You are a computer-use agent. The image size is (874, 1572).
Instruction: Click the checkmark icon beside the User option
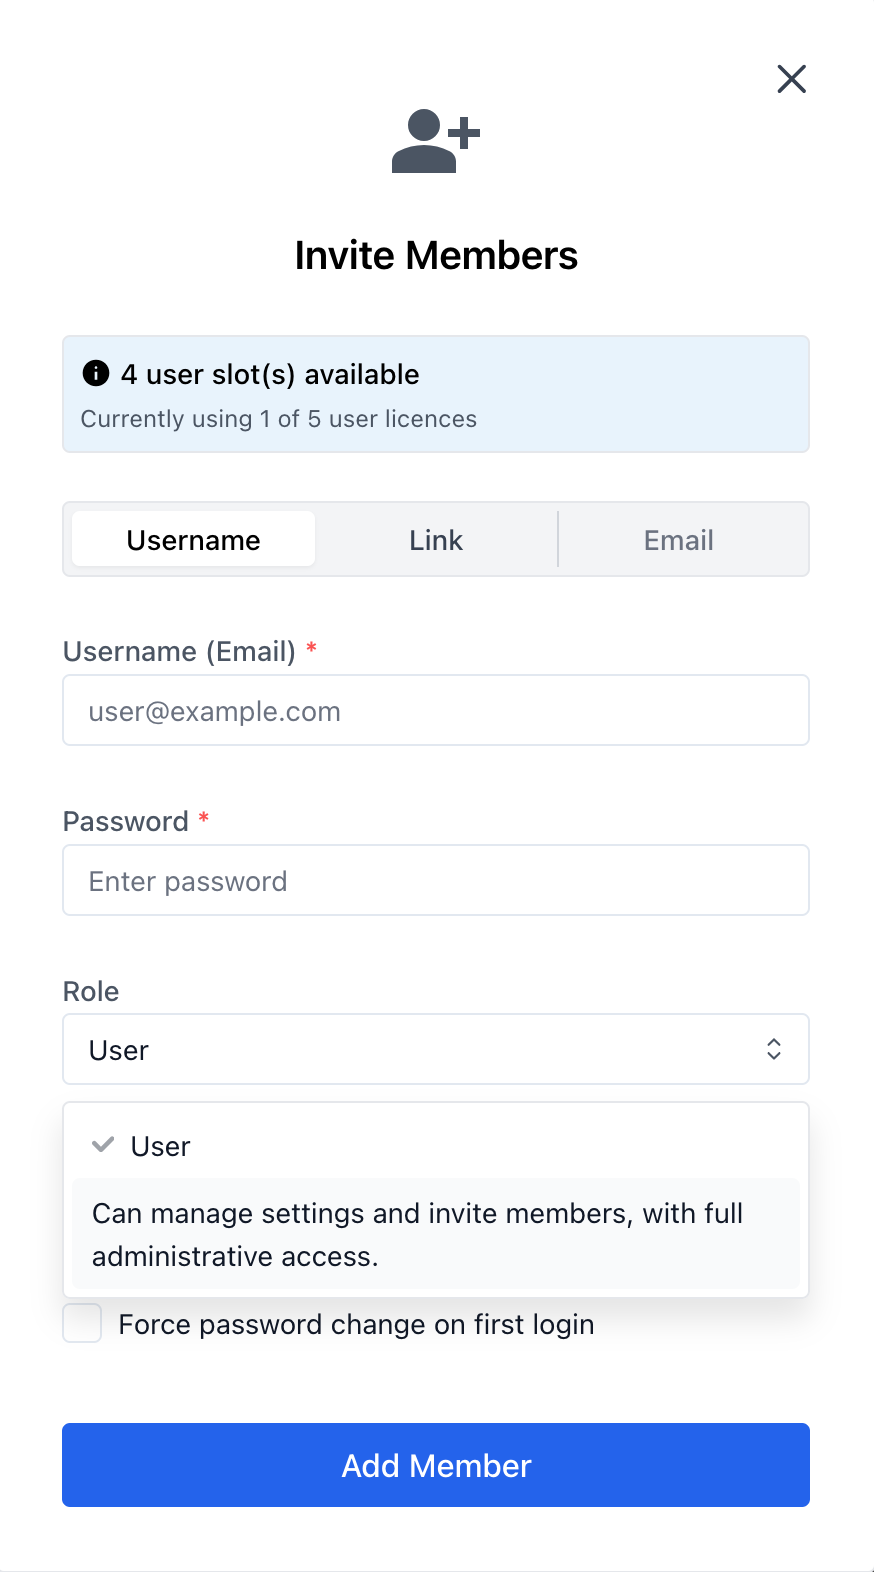pos(102,1145)
